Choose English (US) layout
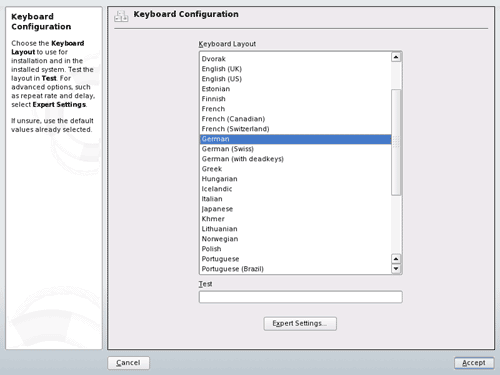The height and width of the screenshot is (375, 500). pos(295,79)
